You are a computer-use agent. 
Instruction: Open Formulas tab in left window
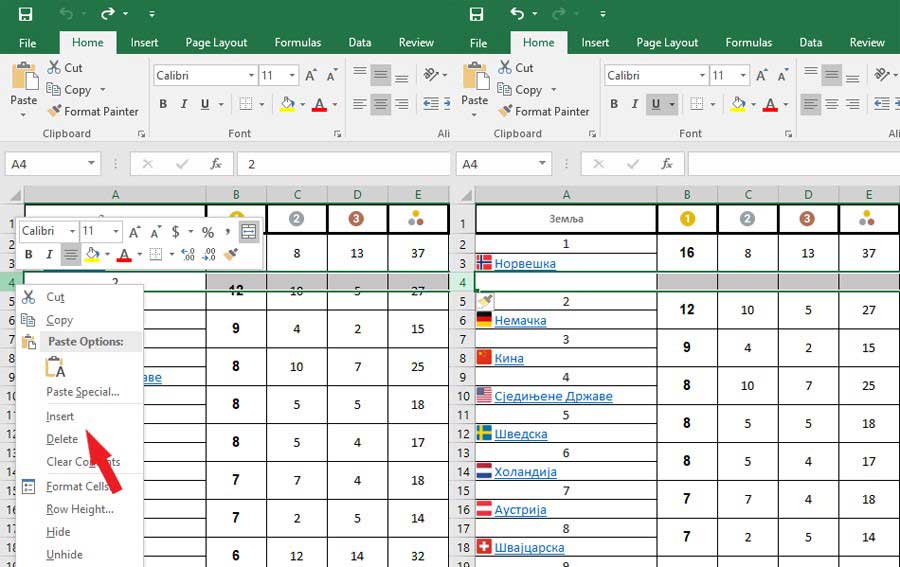(298, 42)
